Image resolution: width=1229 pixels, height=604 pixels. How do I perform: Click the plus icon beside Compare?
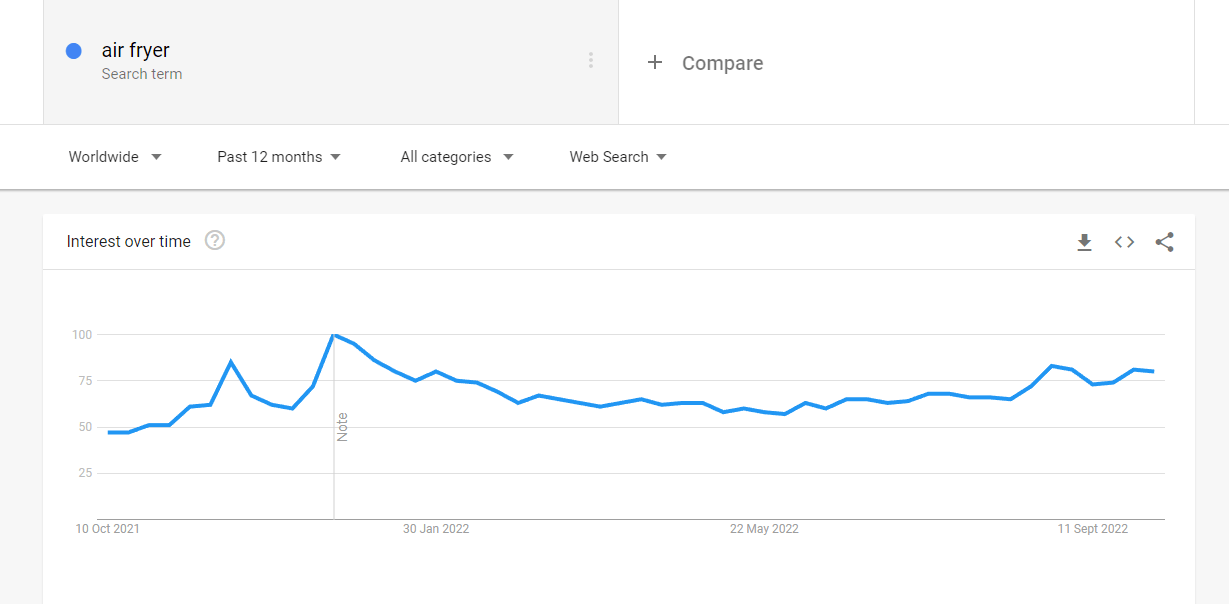(655, 62)
